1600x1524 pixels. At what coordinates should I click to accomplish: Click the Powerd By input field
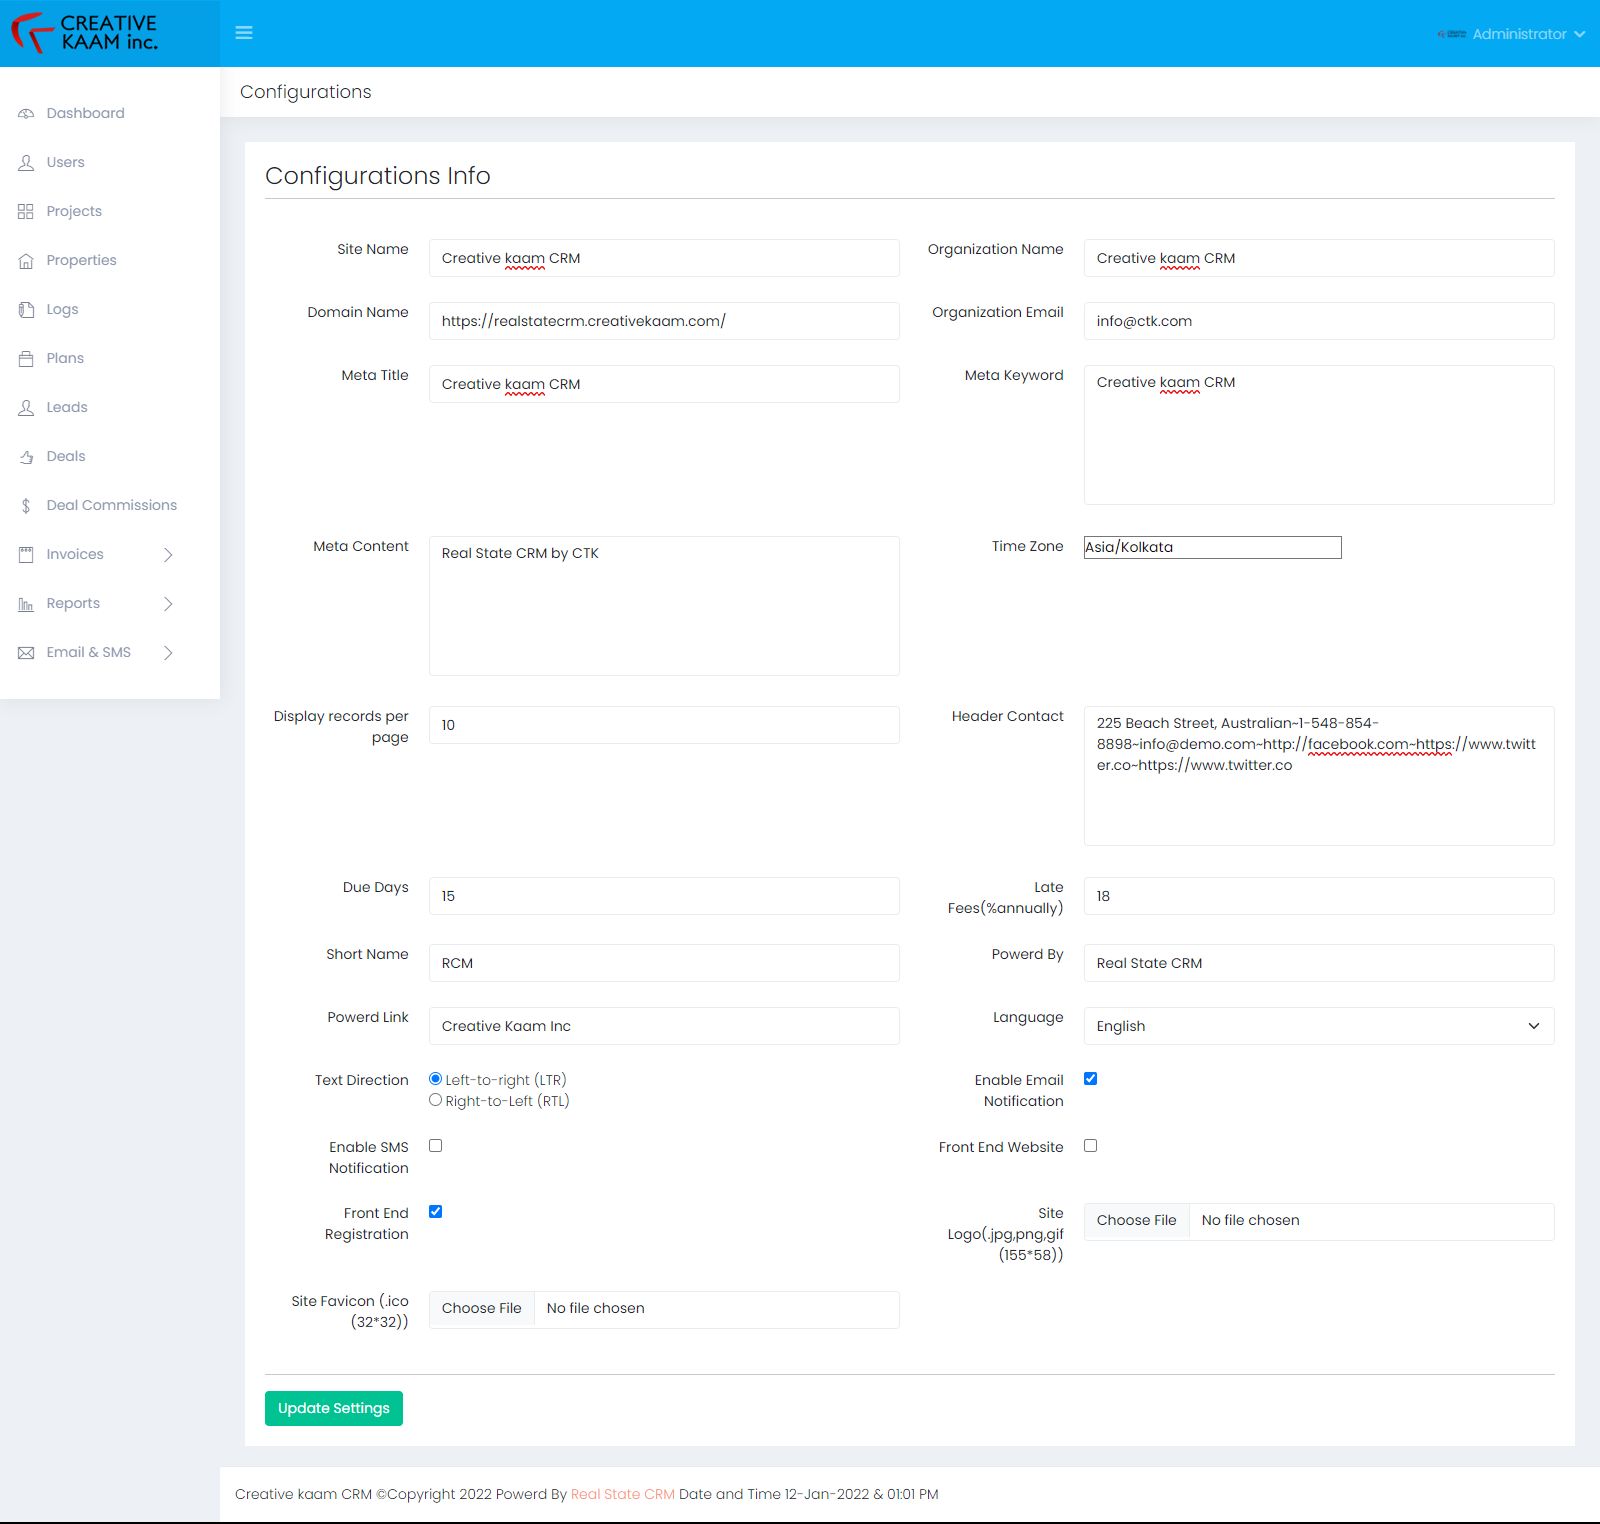(1319, 963)
